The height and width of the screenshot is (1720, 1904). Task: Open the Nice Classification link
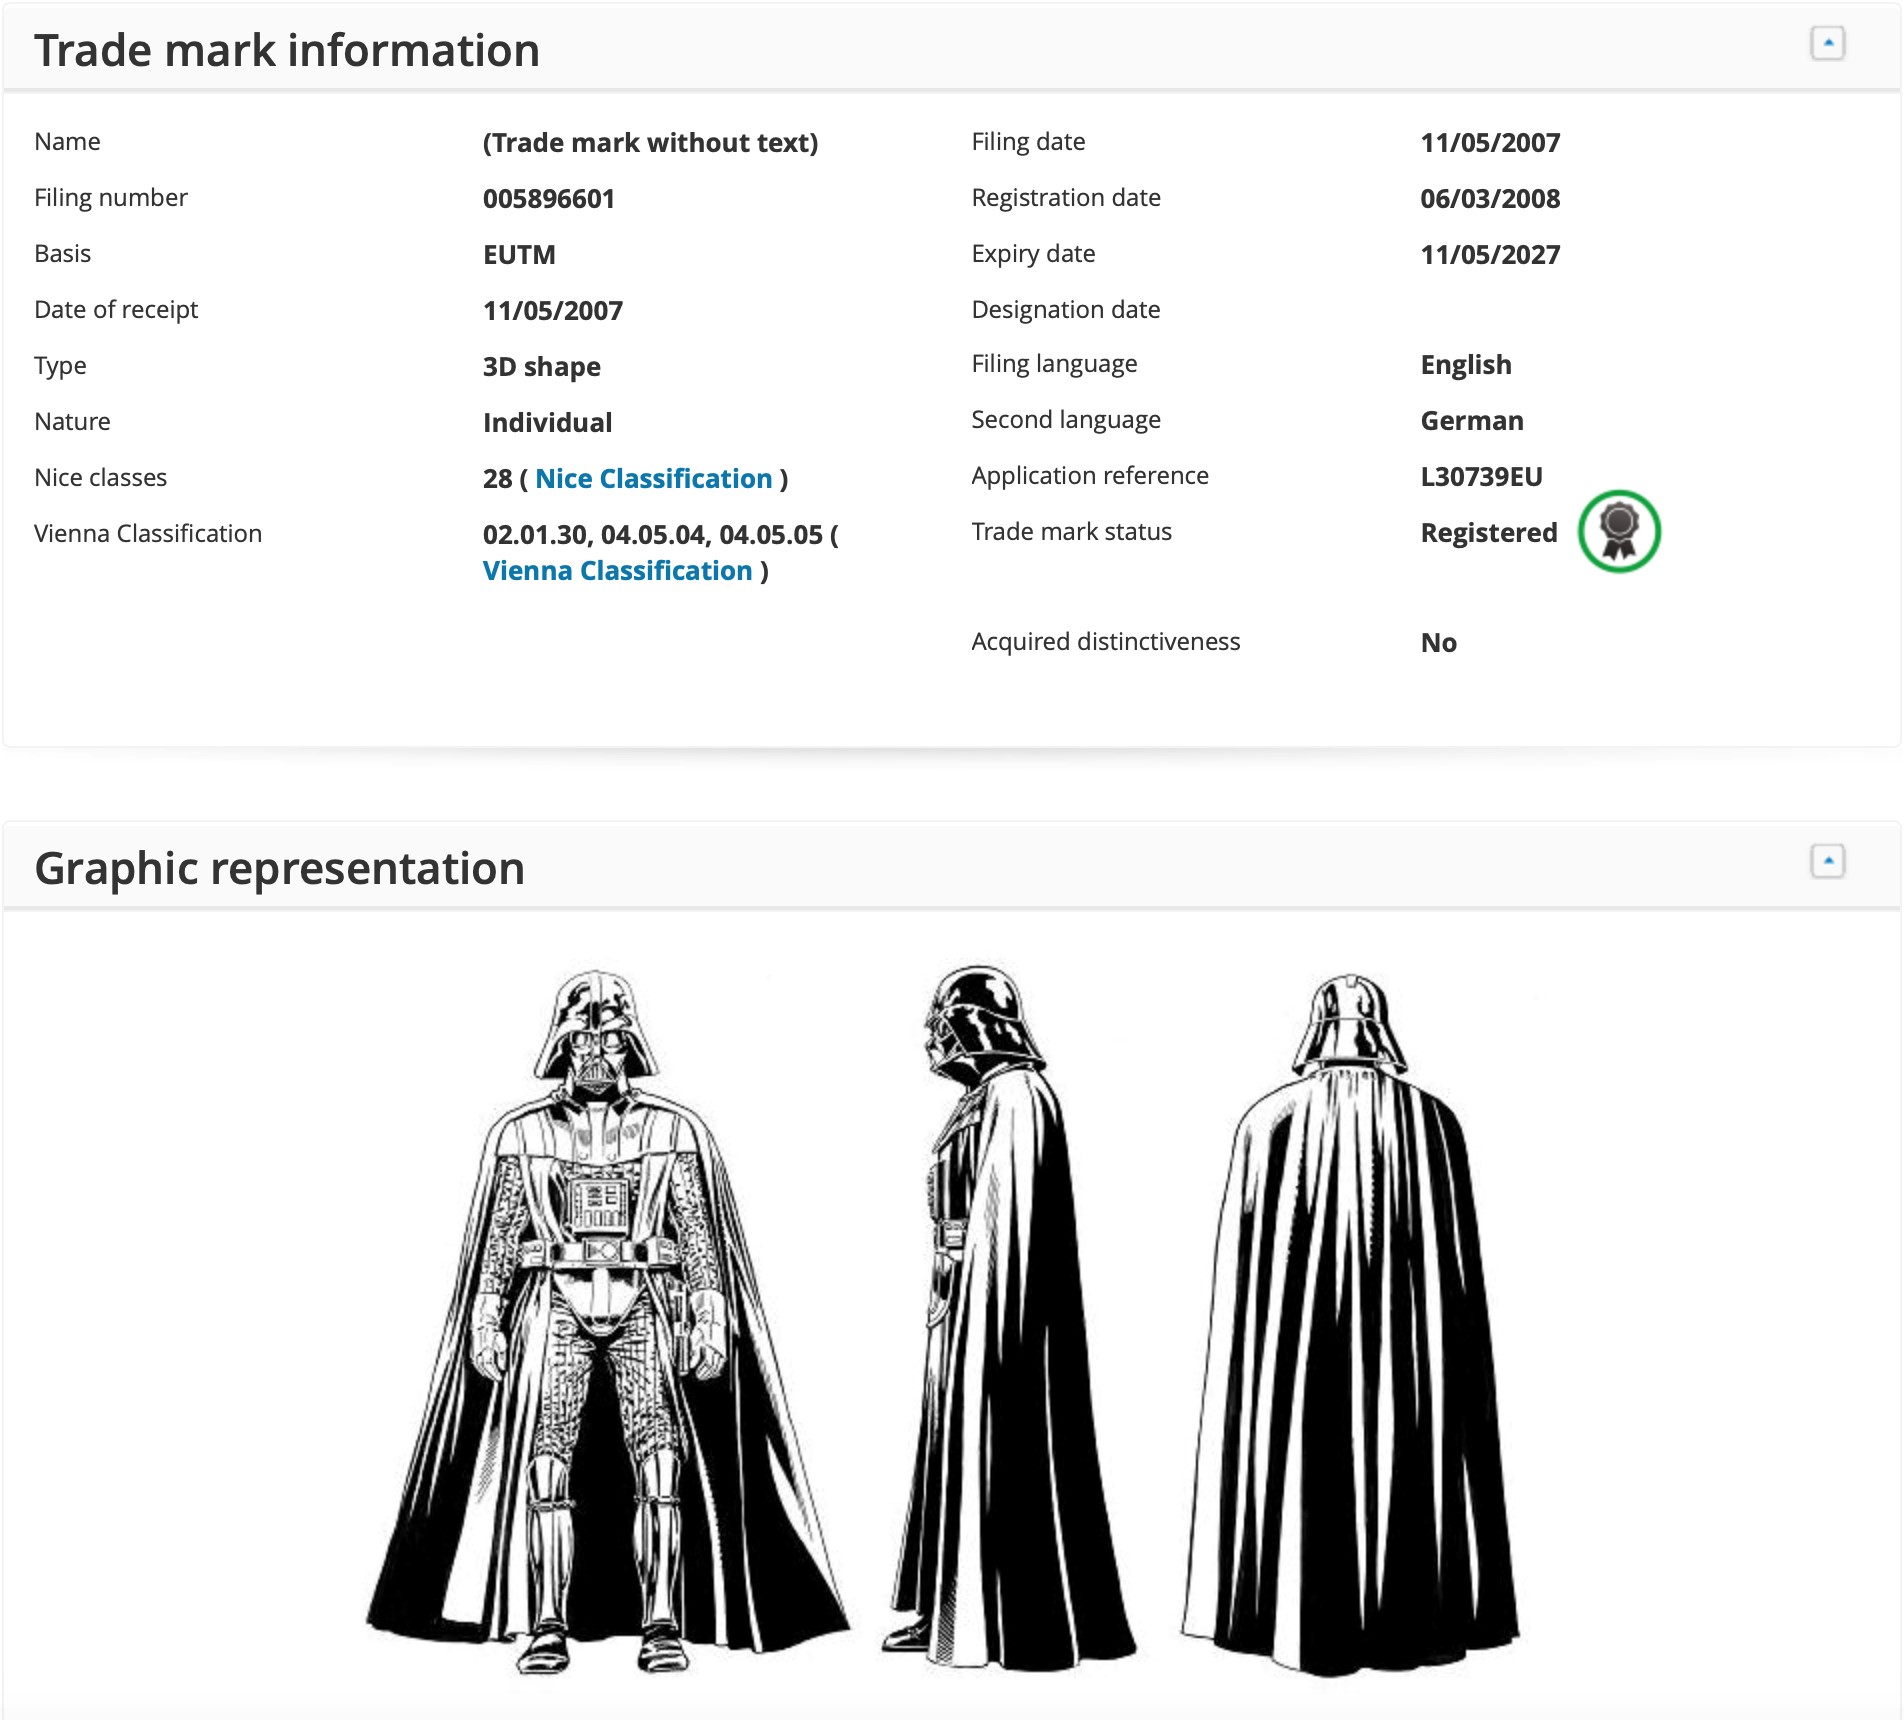[653, 479]
